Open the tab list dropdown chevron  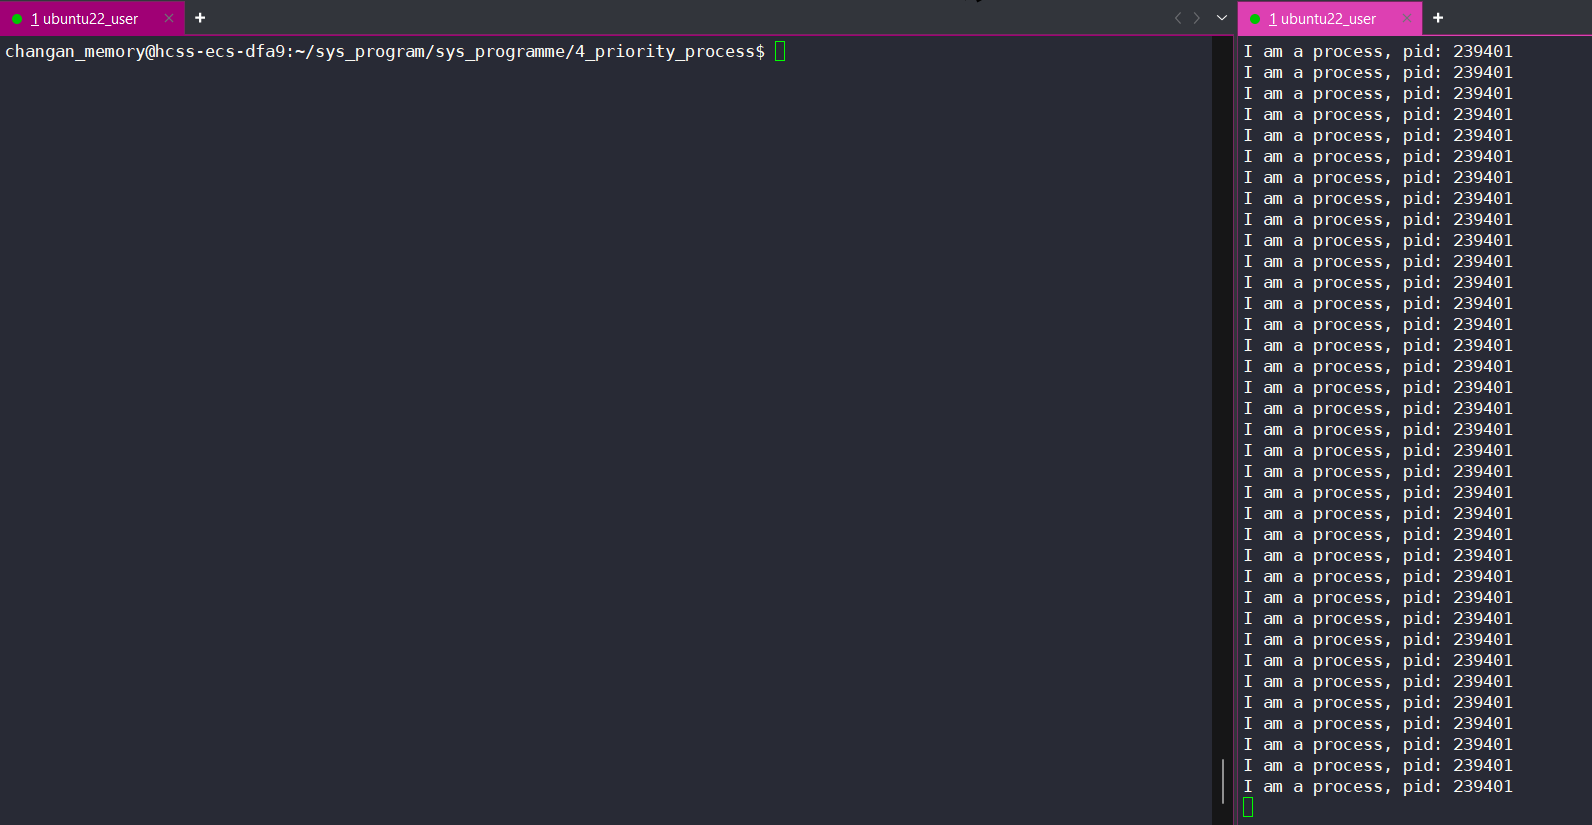tap(1222, 18)
